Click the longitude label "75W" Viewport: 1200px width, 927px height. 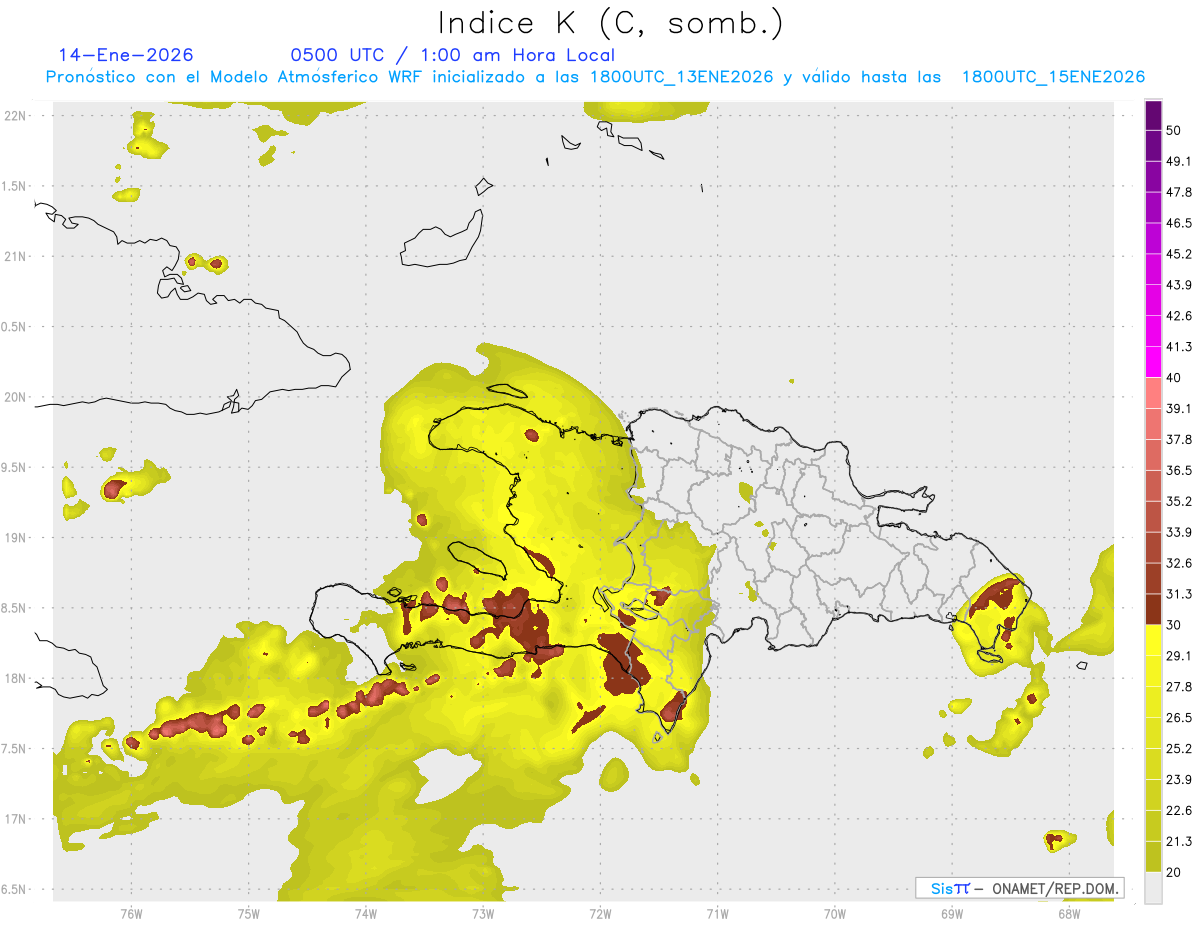248,914
